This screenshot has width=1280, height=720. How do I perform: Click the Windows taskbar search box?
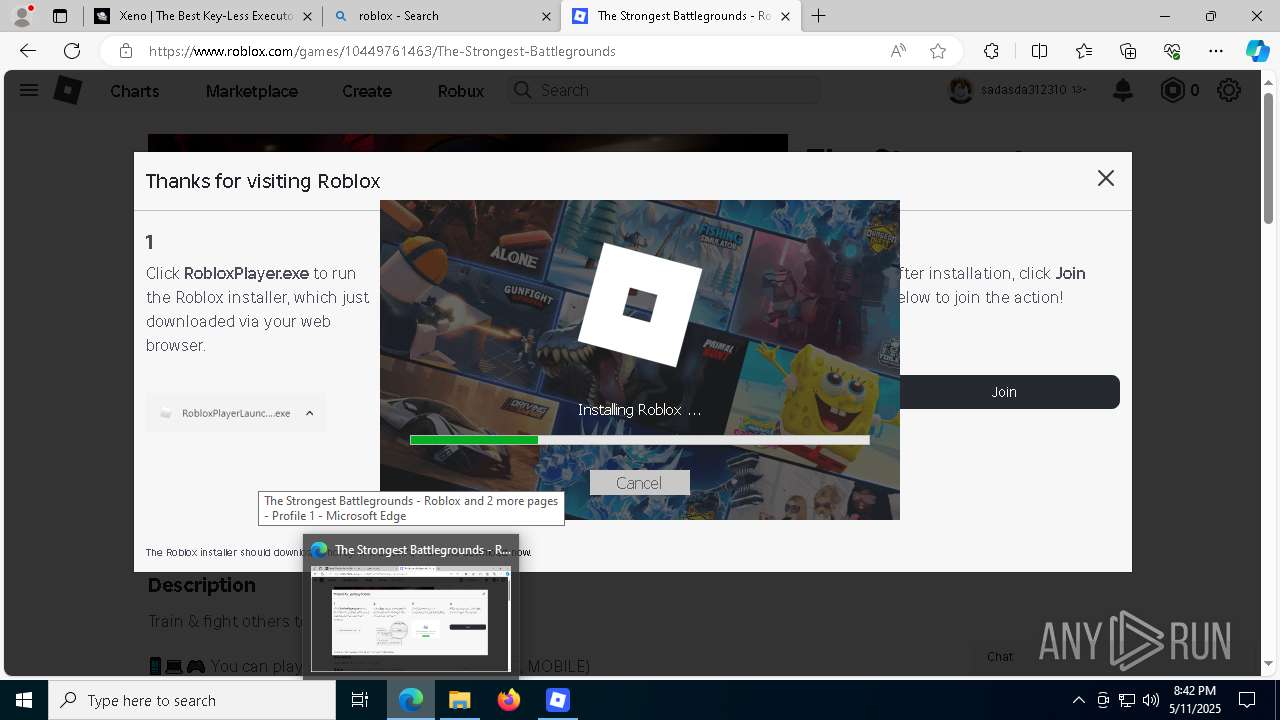click(x=192, y=700)
